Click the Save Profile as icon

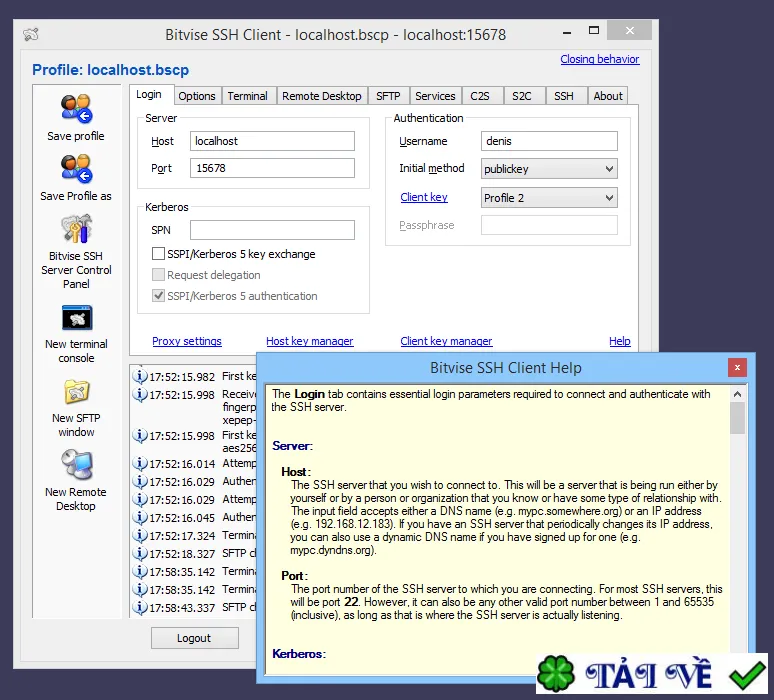coord(77,168)
